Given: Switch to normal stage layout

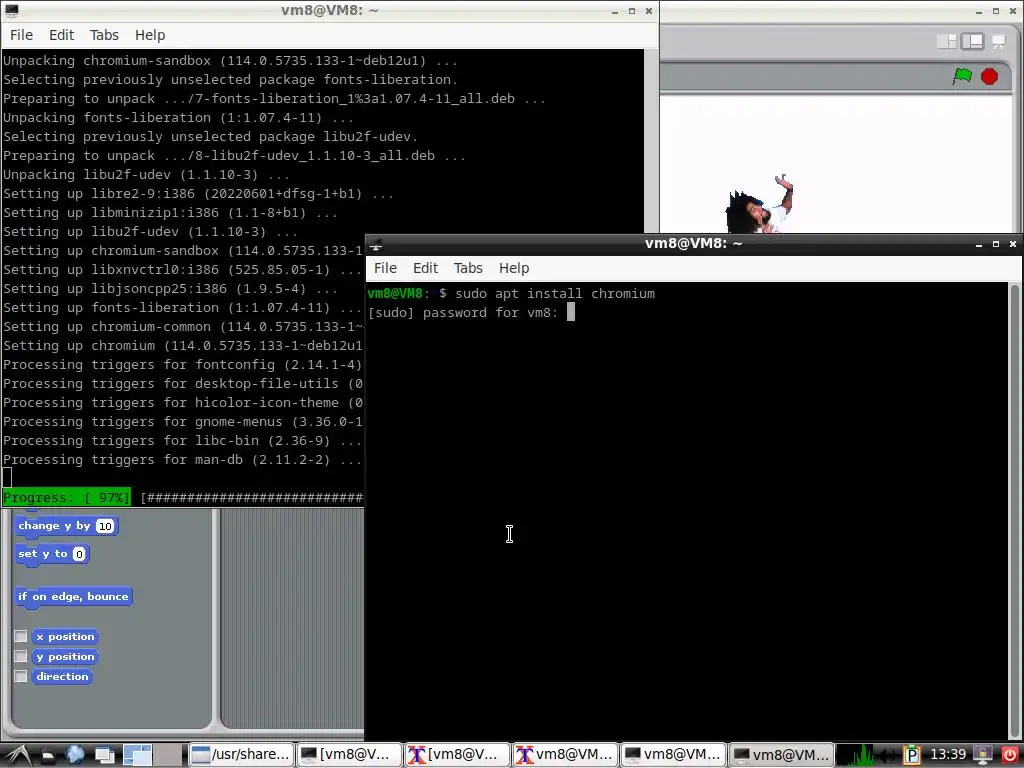Looking at the screenshot, I should click(x=972, y=42).
